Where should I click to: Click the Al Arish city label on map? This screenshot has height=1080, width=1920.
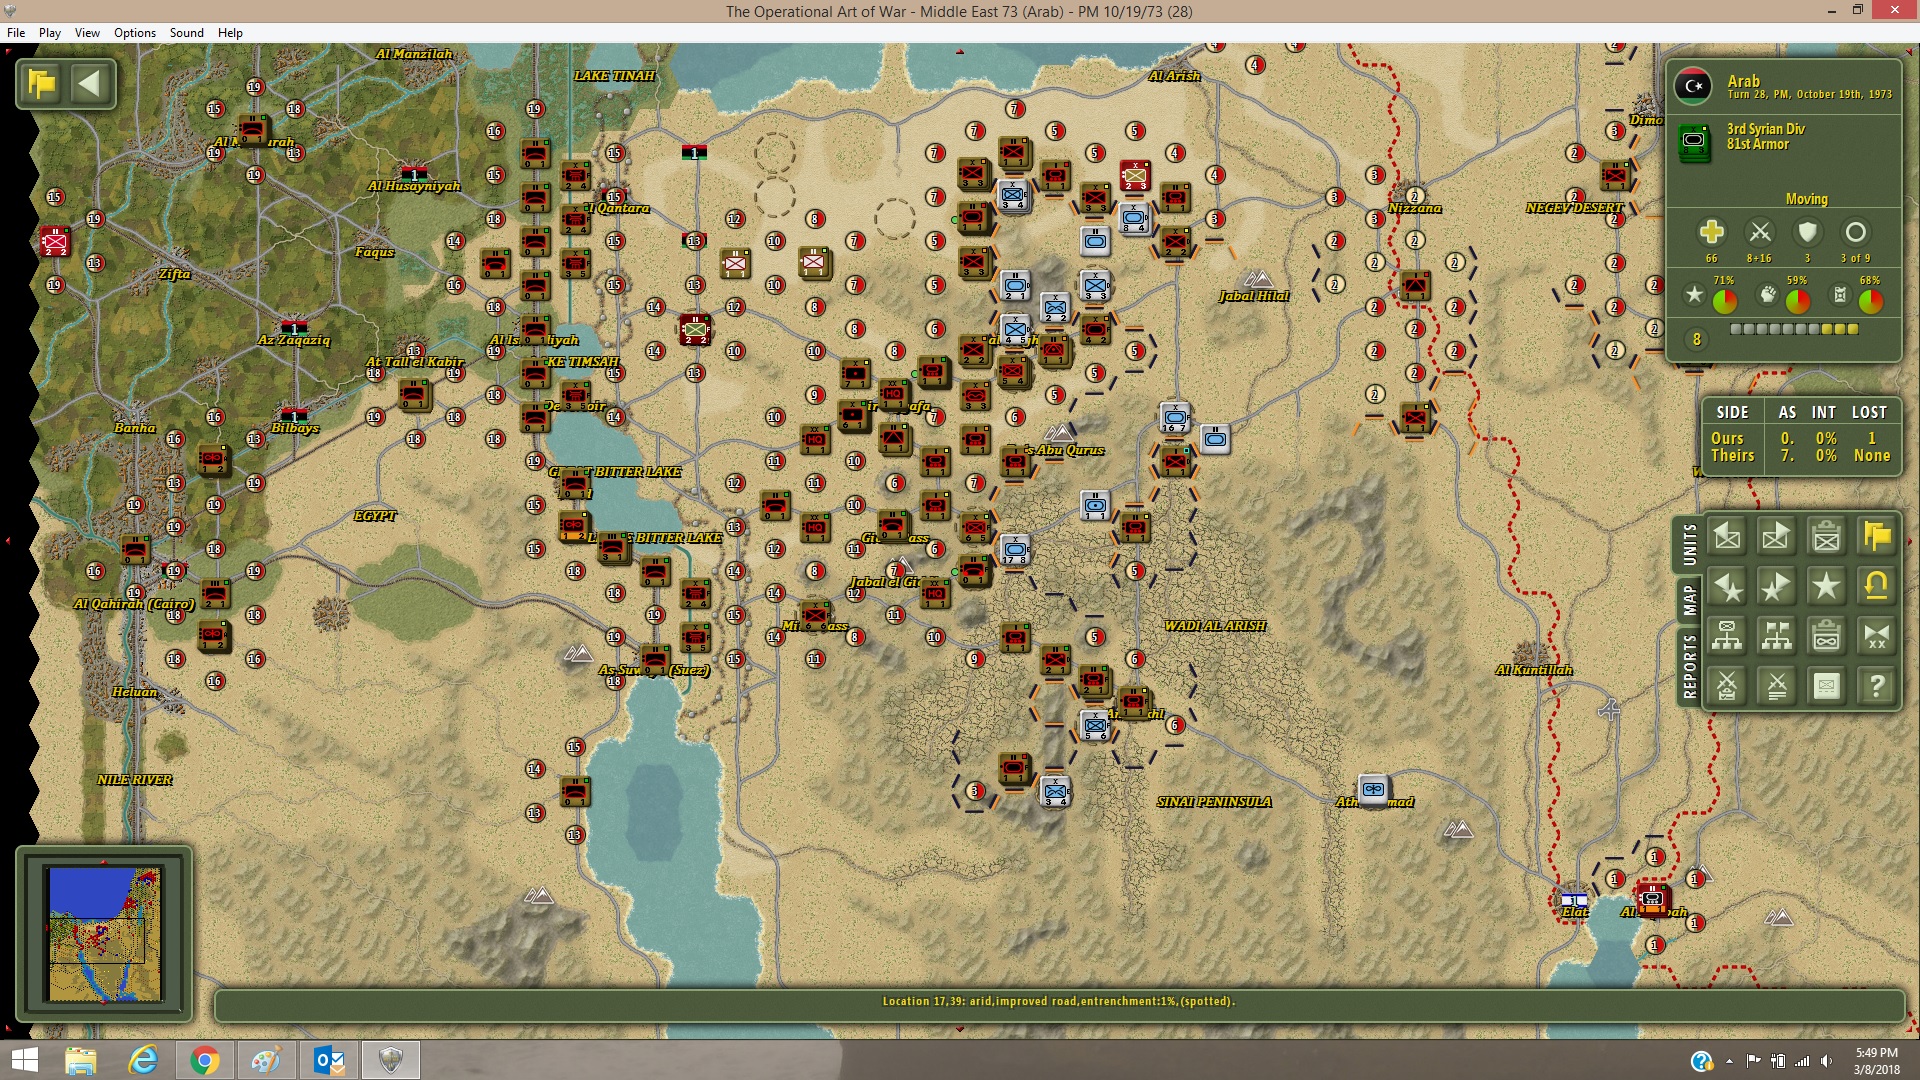(x=1174, y=76)
